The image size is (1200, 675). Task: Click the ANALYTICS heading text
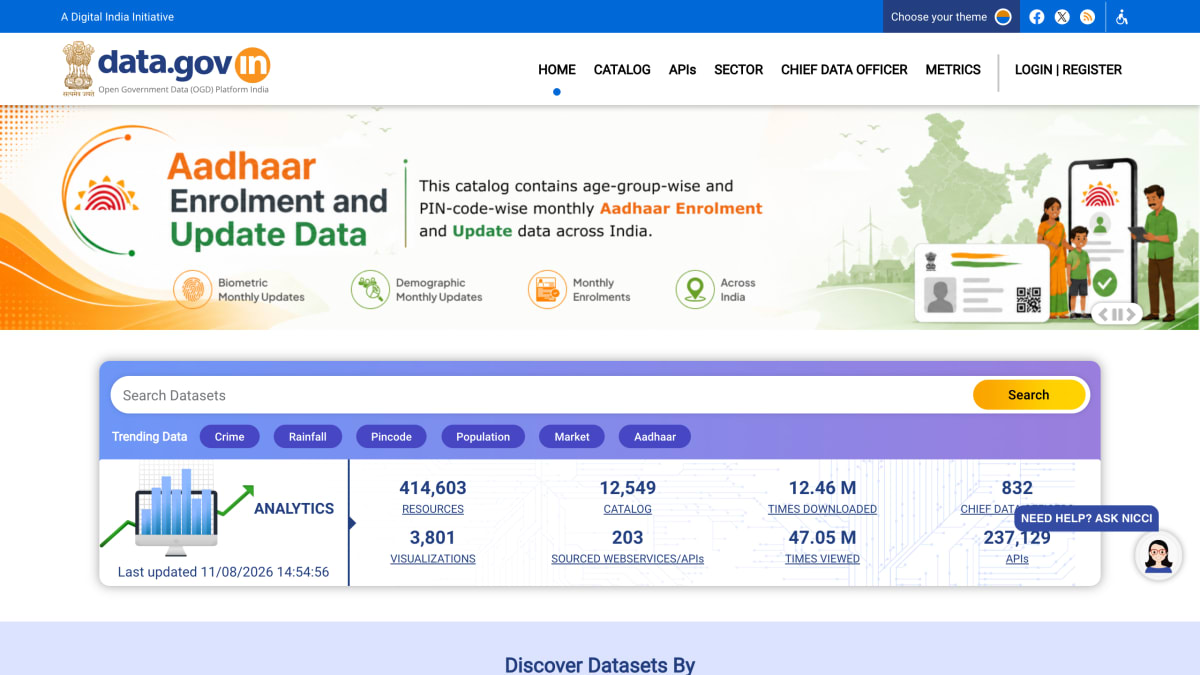coord(294,508)
